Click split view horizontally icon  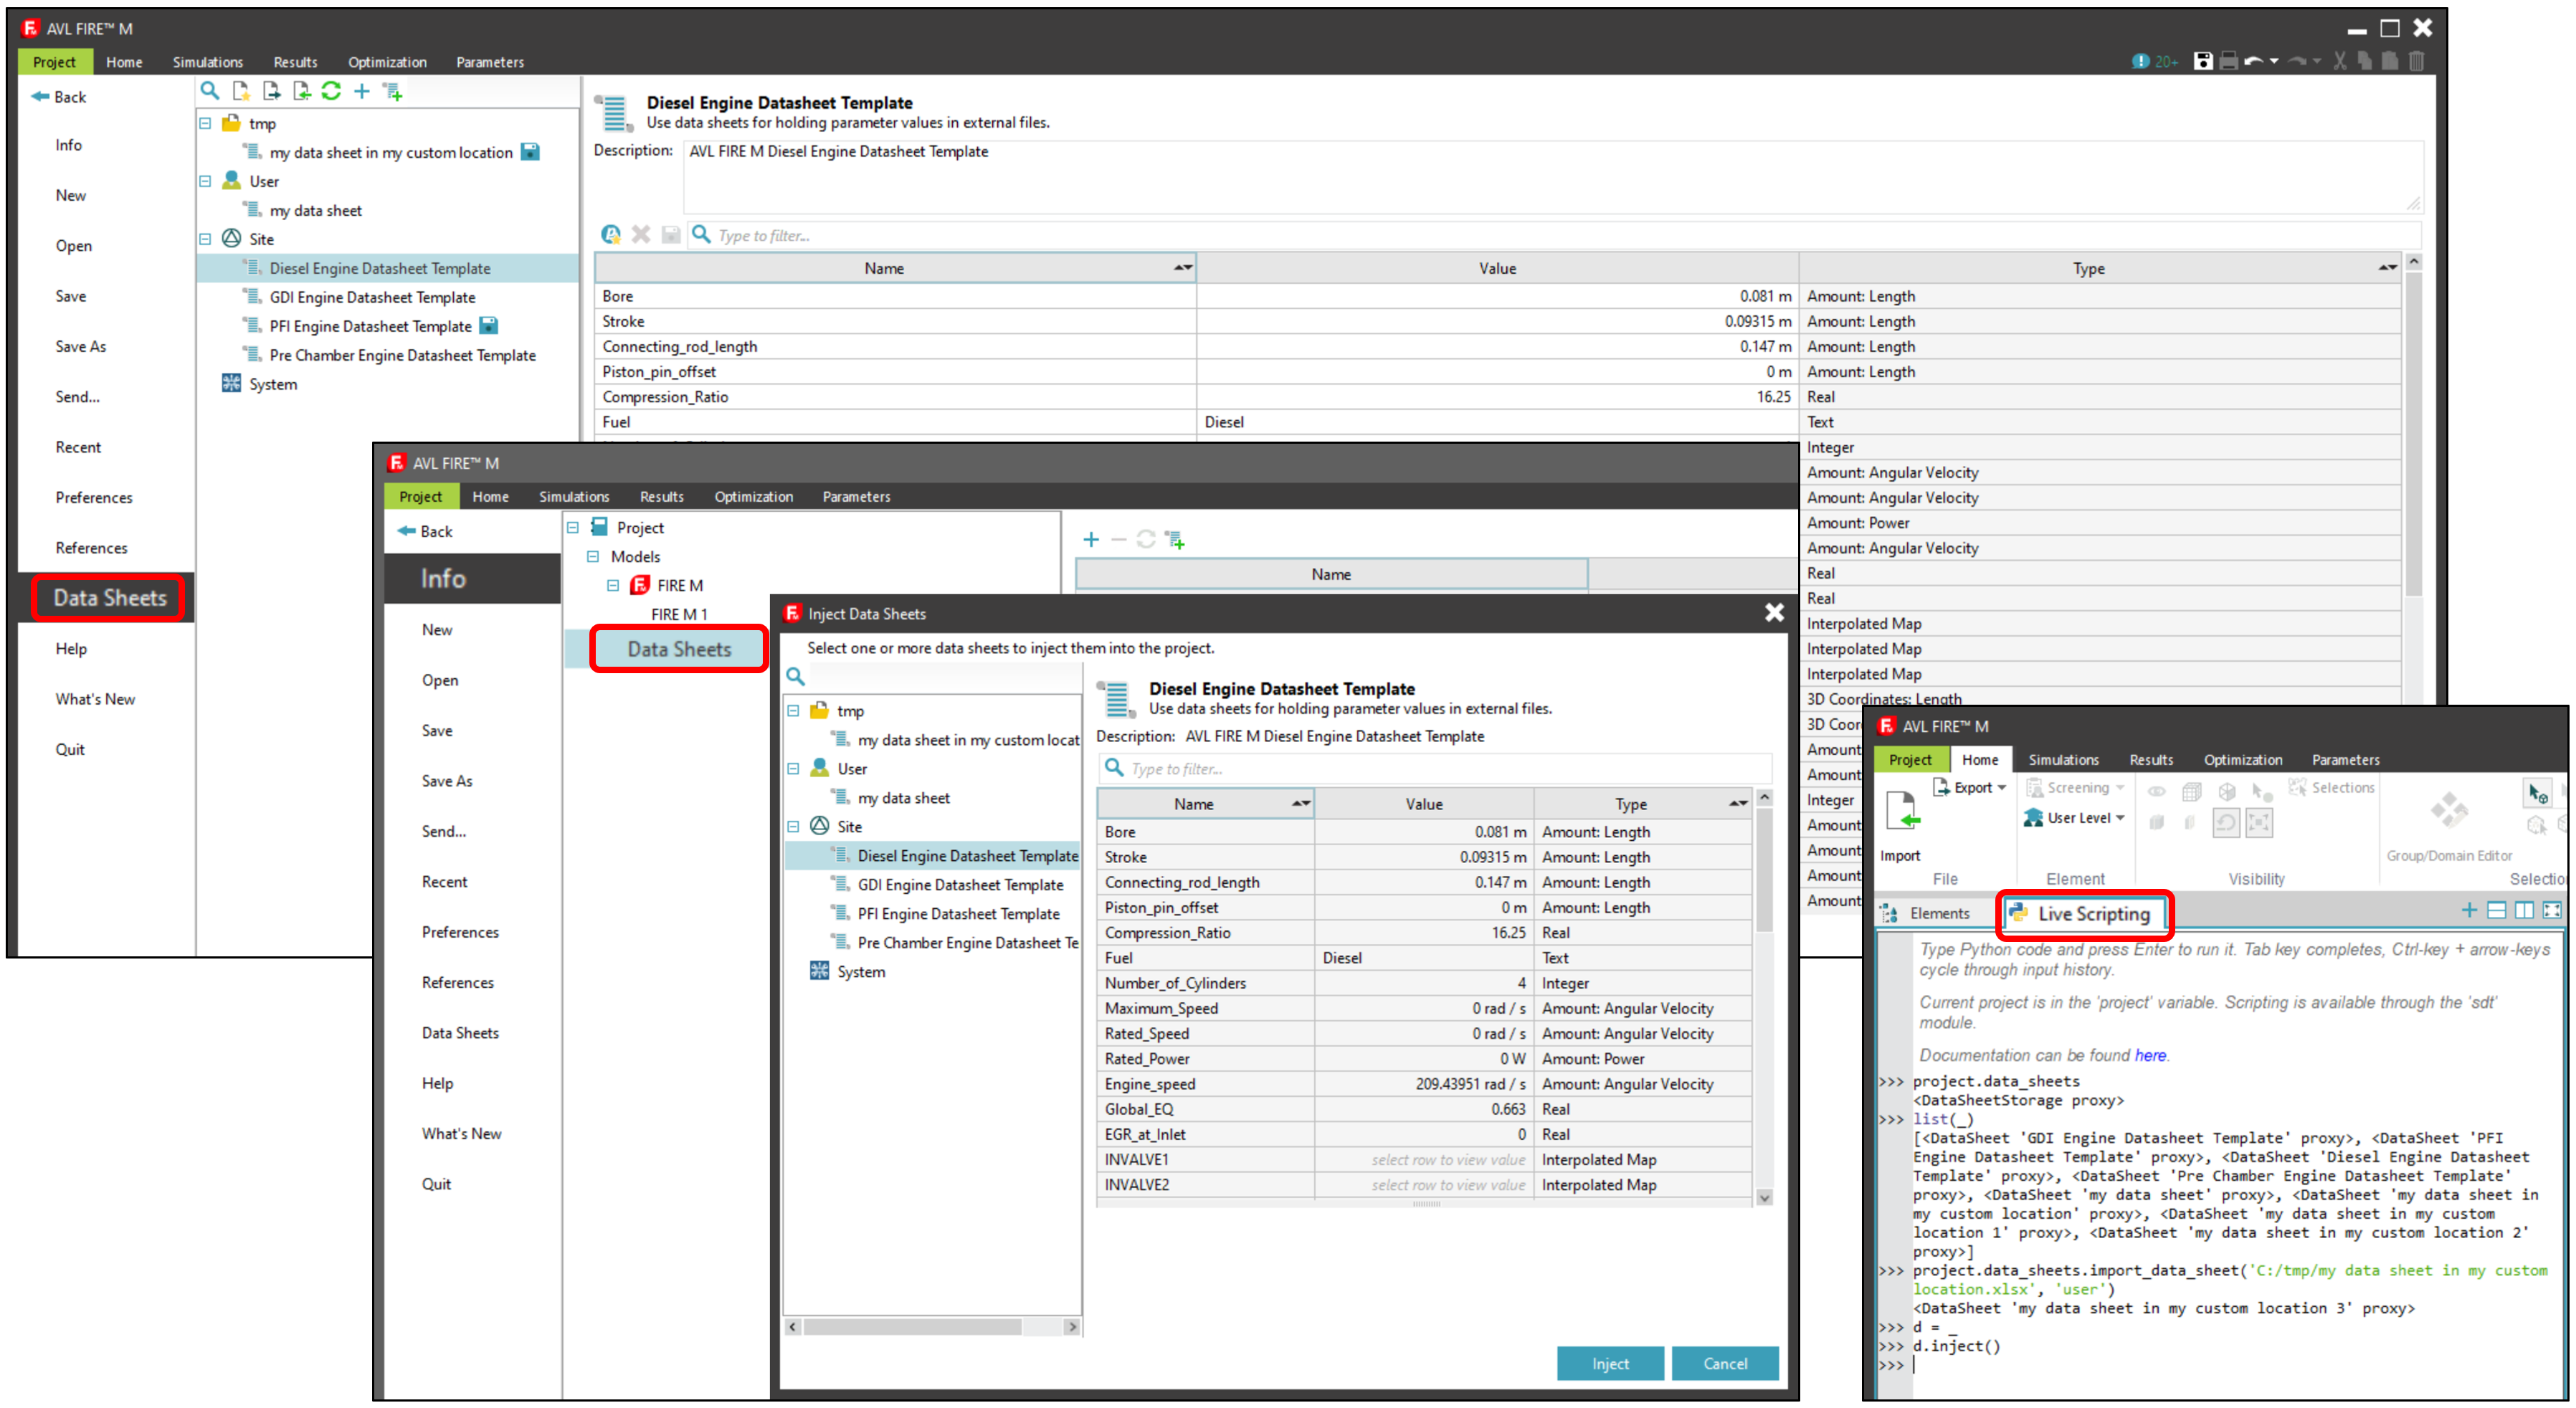(x=2497, y=910)
